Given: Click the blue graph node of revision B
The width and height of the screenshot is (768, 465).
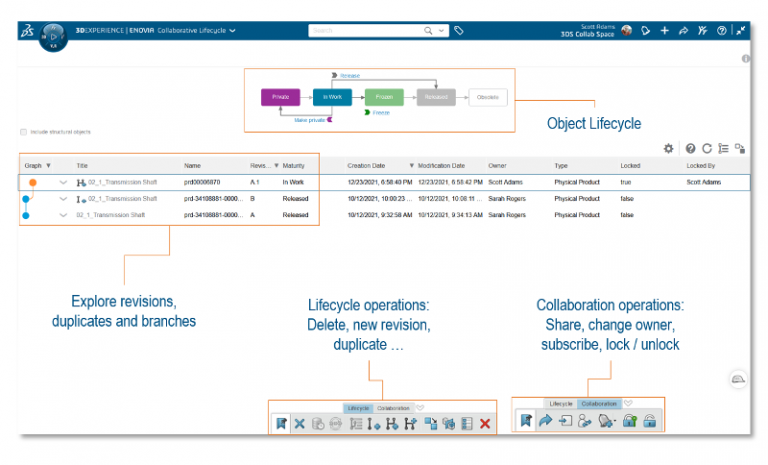Looking at the screenshot, I should [25, 199].
